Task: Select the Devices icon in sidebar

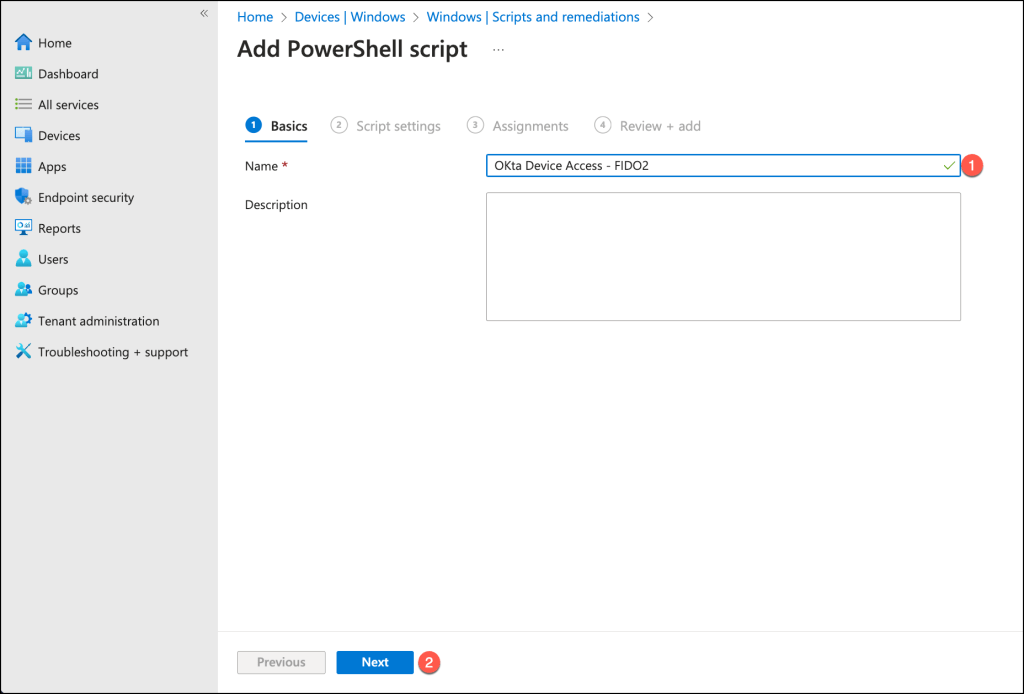Action: 24,136
